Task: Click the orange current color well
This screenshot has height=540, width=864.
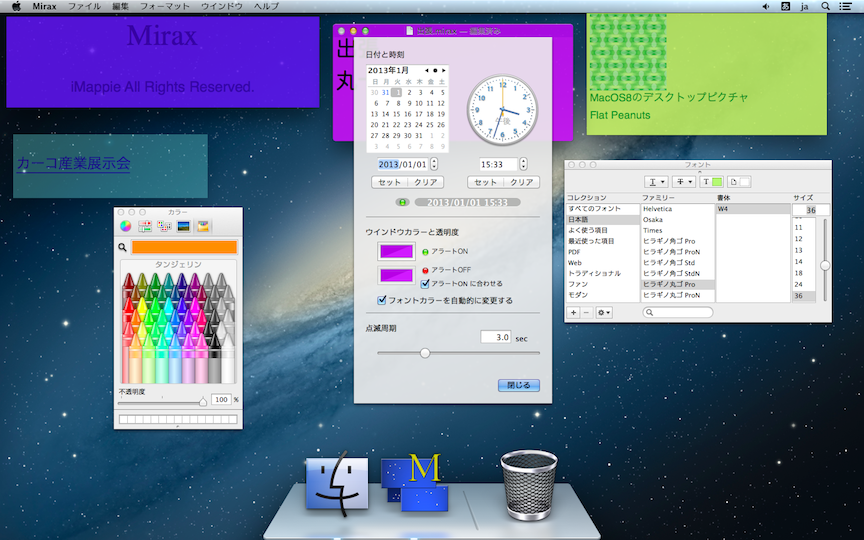Action: (184, 247)
